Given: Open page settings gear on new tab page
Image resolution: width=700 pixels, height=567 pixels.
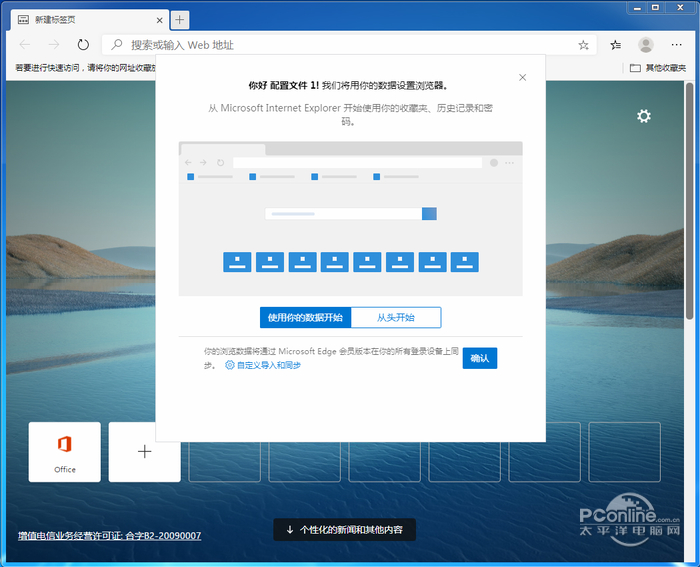Looking at the screenshot, I should [644, 116].
